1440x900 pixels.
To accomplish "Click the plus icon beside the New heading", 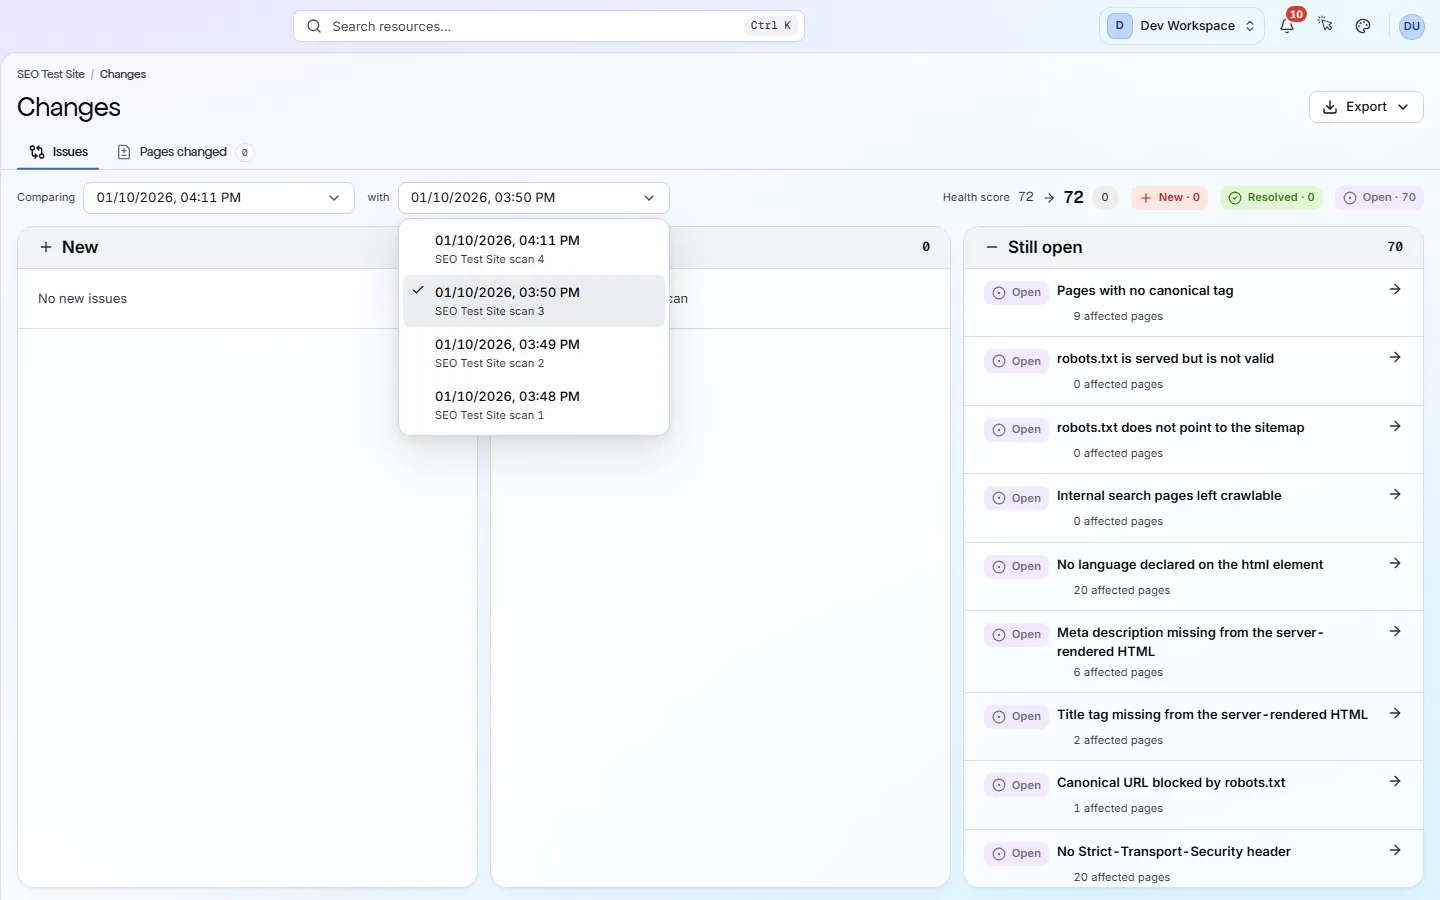I will pyautogui.click(x=46, y=247).
